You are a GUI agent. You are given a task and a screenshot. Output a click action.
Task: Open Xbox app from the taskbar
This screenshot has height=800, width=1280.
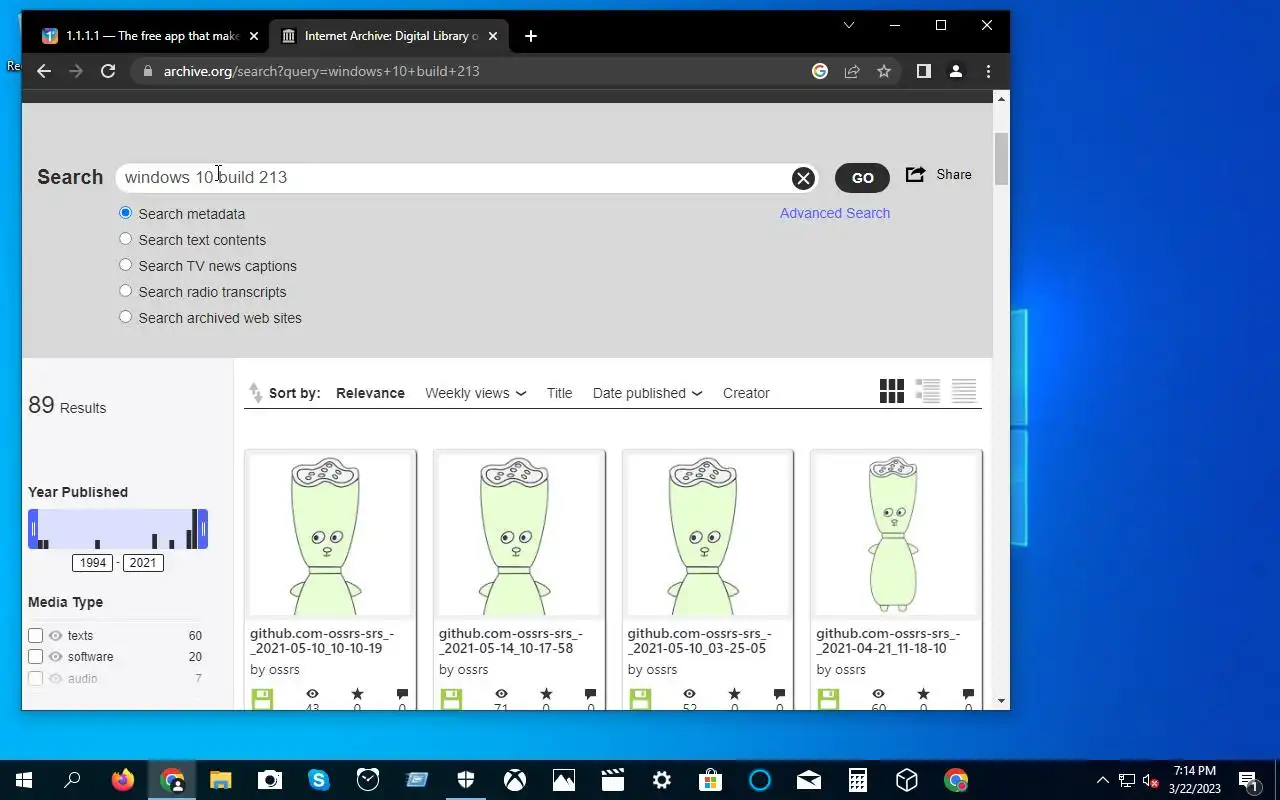coord(515,780)
